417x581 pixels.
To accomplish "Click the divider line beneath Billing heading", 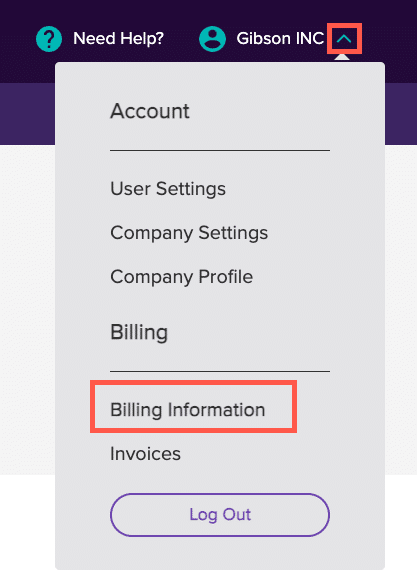I will pos(220,371).
